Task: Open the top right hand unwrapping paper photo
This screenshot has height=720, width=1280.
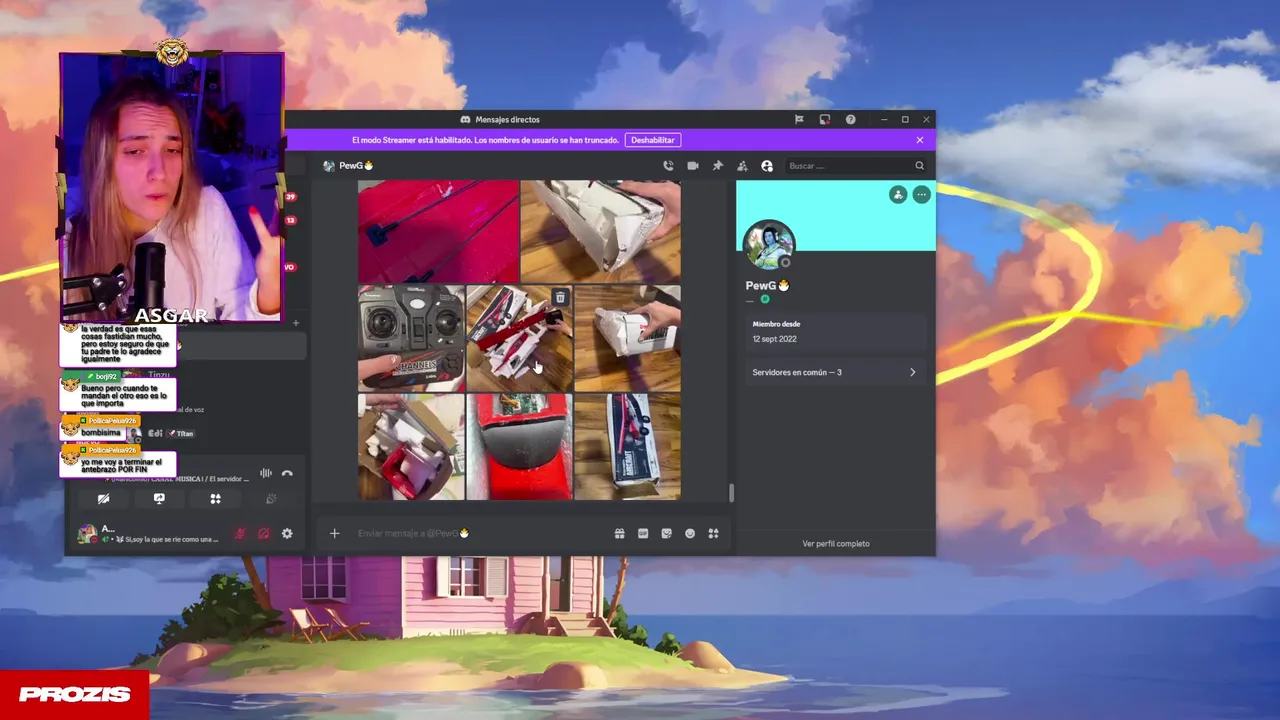Action: (x=601, y=232)
